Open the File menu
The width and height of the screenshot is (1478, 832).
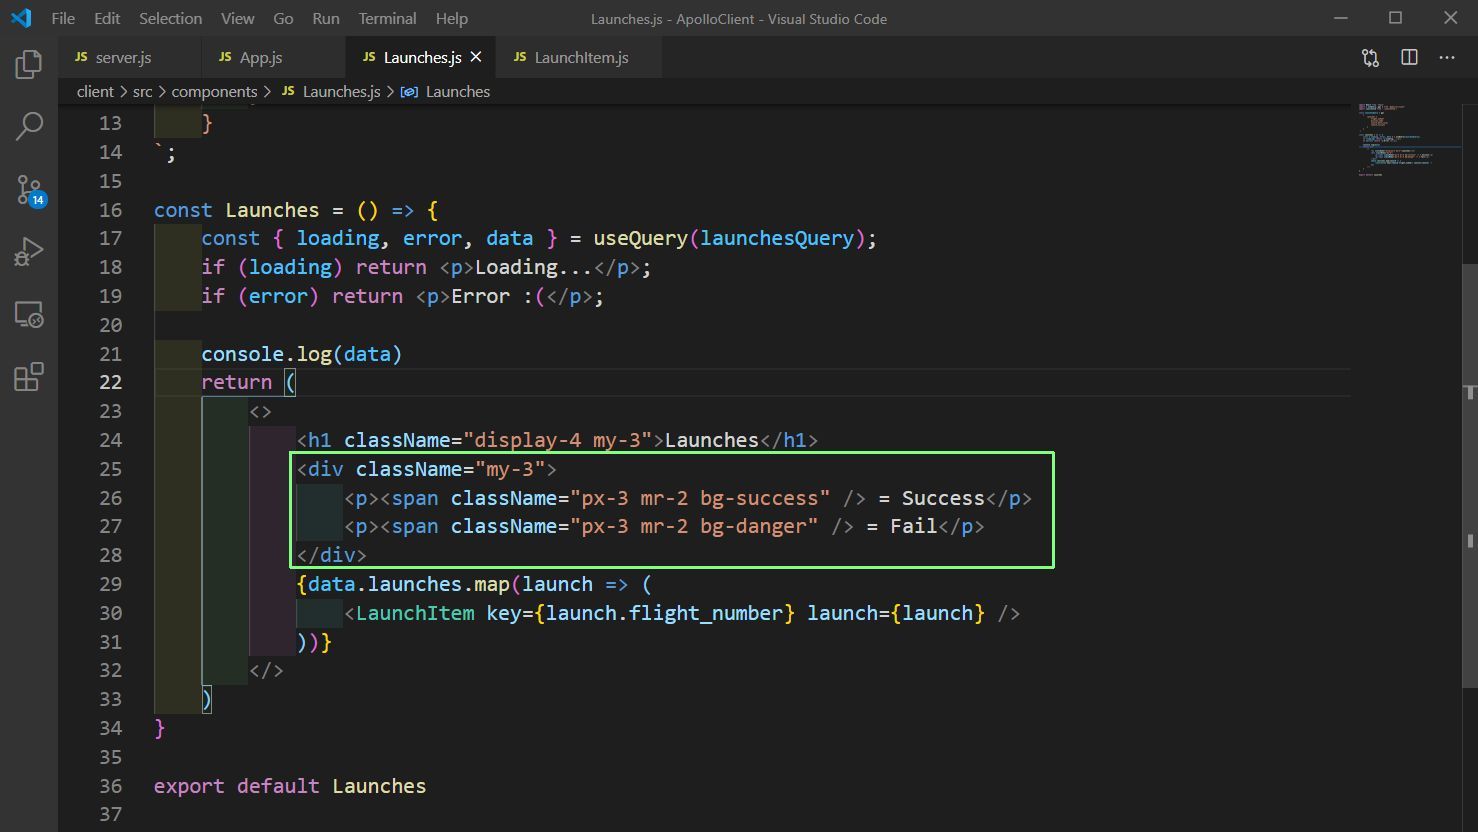tap(62, 18)
